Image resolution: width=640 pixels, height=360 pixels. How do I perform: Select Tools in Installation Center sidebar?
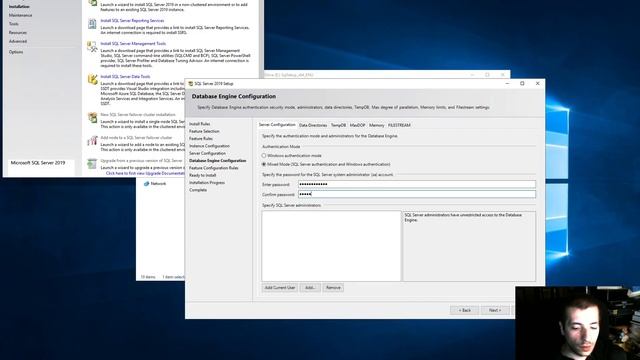tap(13, 24)
